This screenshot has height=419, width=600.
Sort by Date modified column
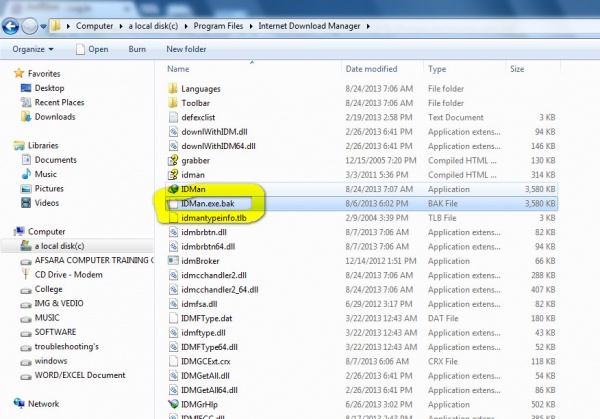tap(371, 69)
